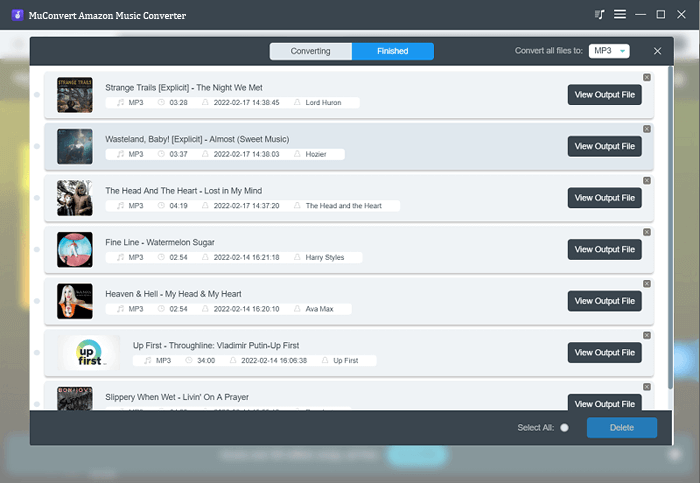The height and width of the screenshot is (483, 700).
Task: Click the finished list vertical scrollbar
Action: [x=670, y=228]
